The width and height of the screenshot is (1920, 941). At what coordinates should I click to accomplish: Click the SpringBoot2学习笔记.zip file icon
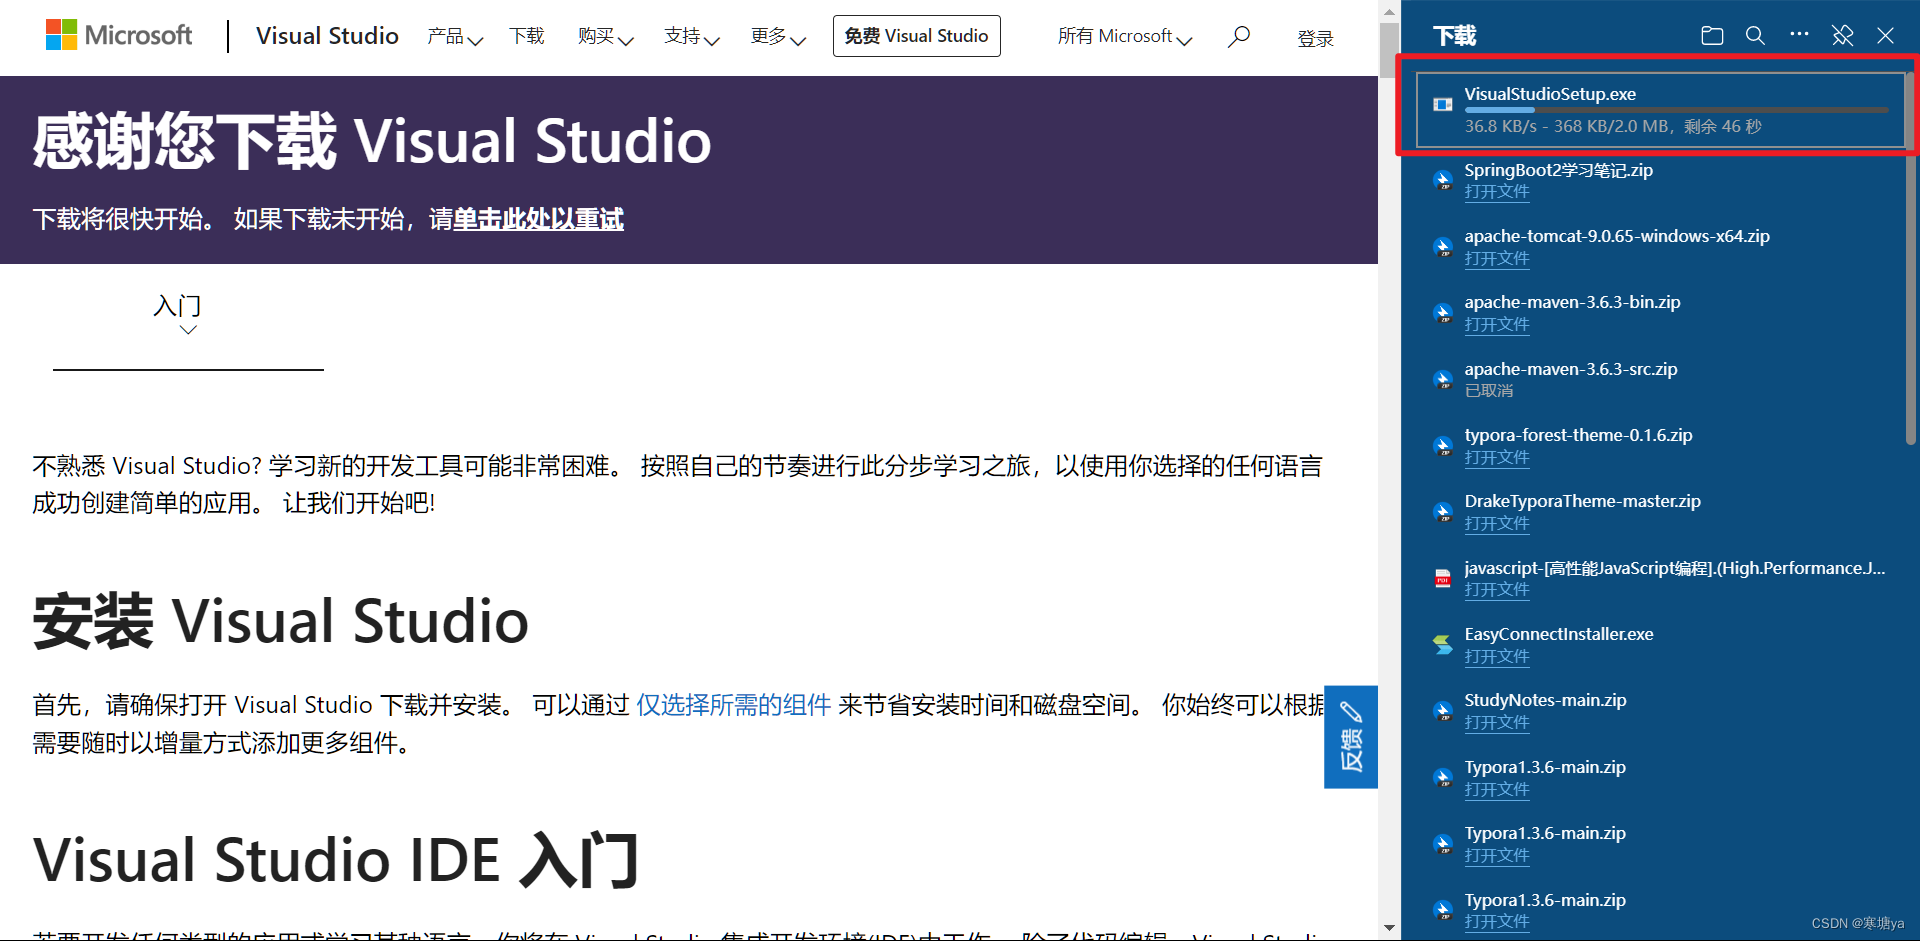pyautogui.click(x=1443, y=180)
